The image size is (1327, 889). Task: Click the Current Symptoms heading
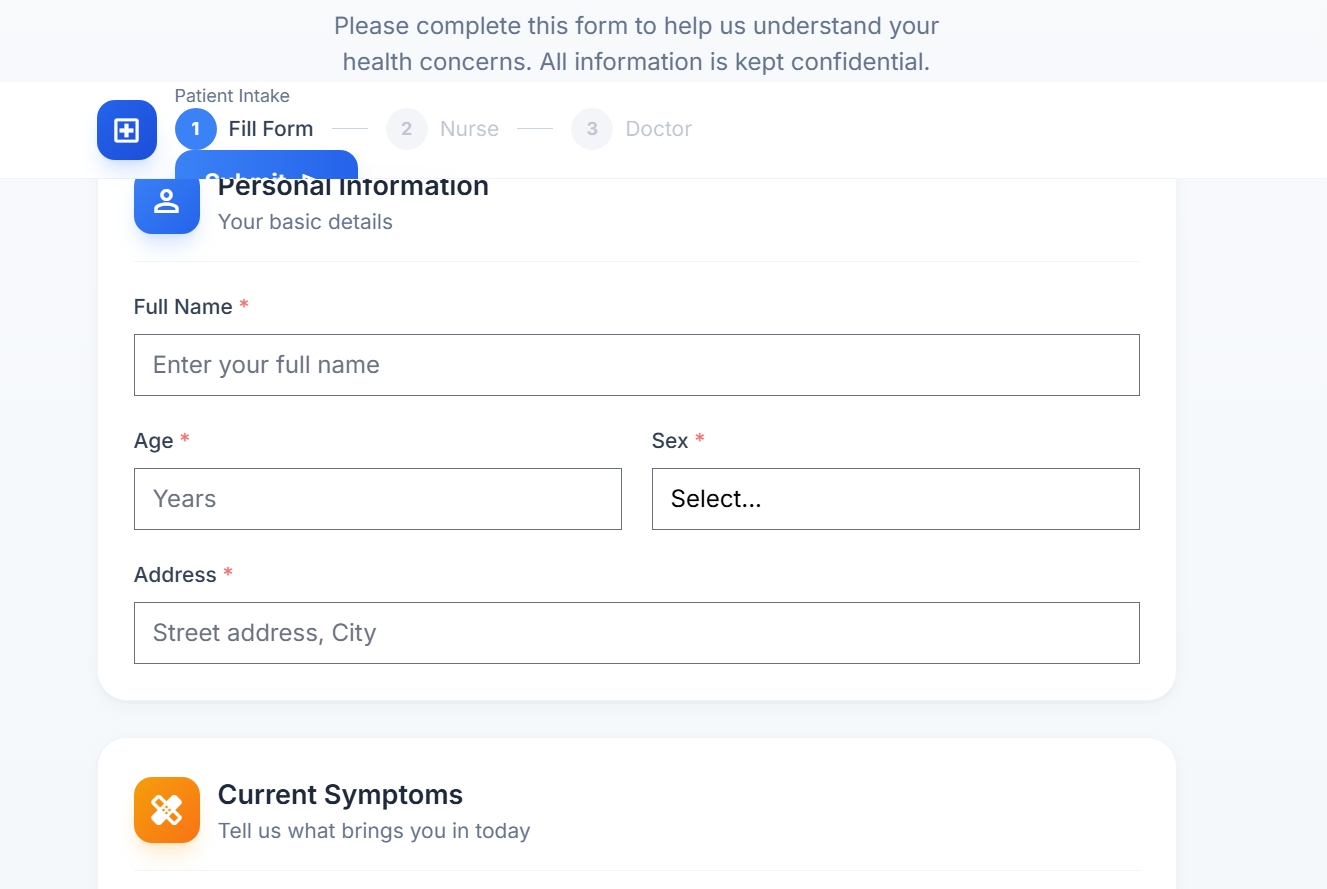tap(340, 795)
